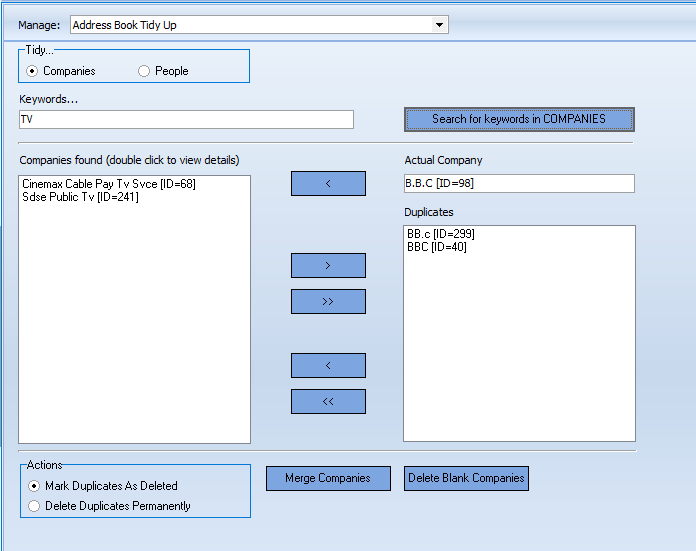Click the single left arrow beside Actual Company

(328, 183)
